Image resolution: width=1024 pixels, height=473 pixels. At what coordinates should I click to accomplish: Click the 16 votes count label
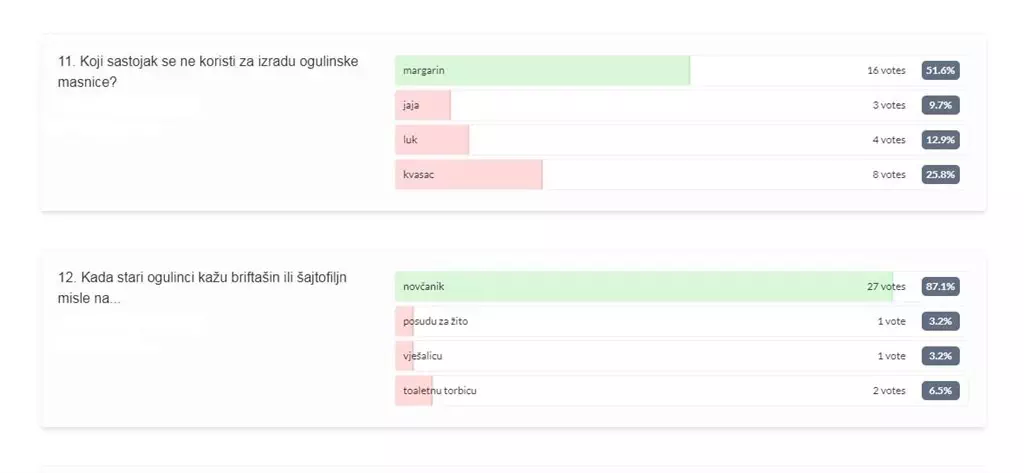tap(886, 71)
